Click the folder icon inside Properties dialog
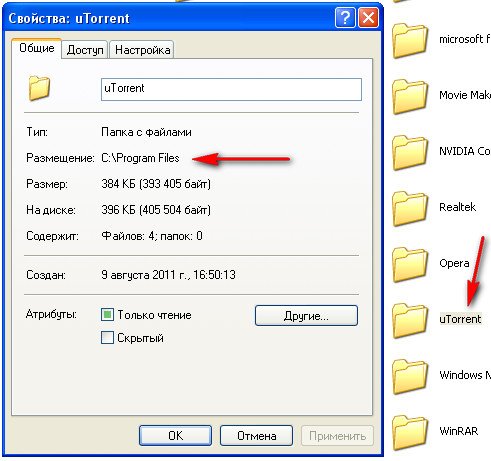The image size is (491, 461). (x=39, y=88)
